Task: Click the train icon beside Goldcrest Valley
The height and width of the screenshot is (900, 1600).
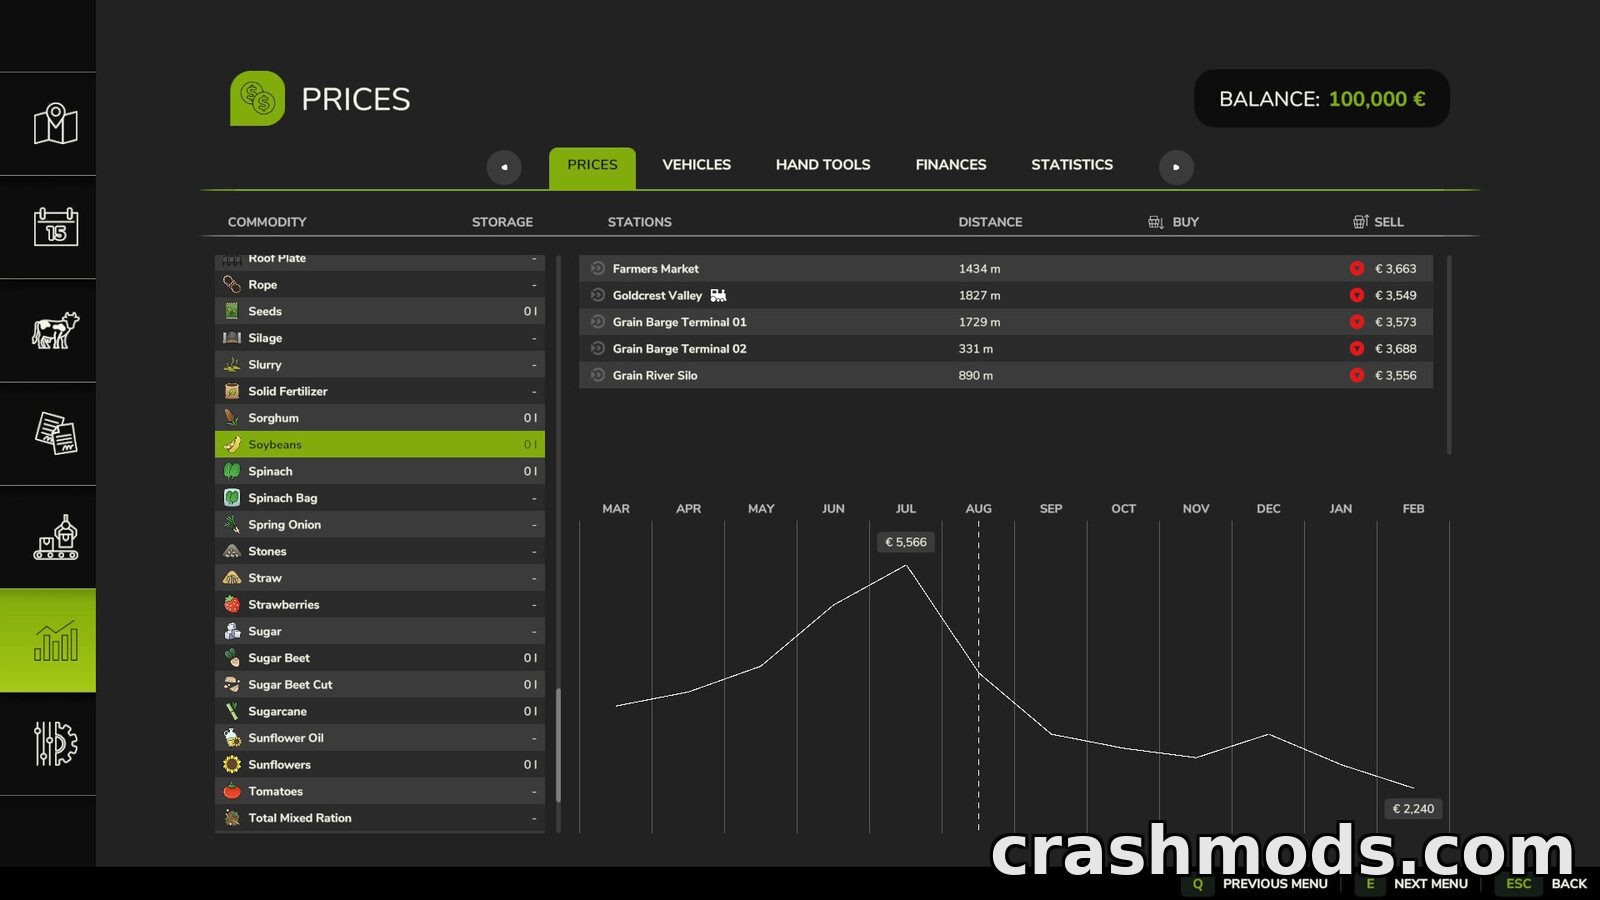Action: 718,295
